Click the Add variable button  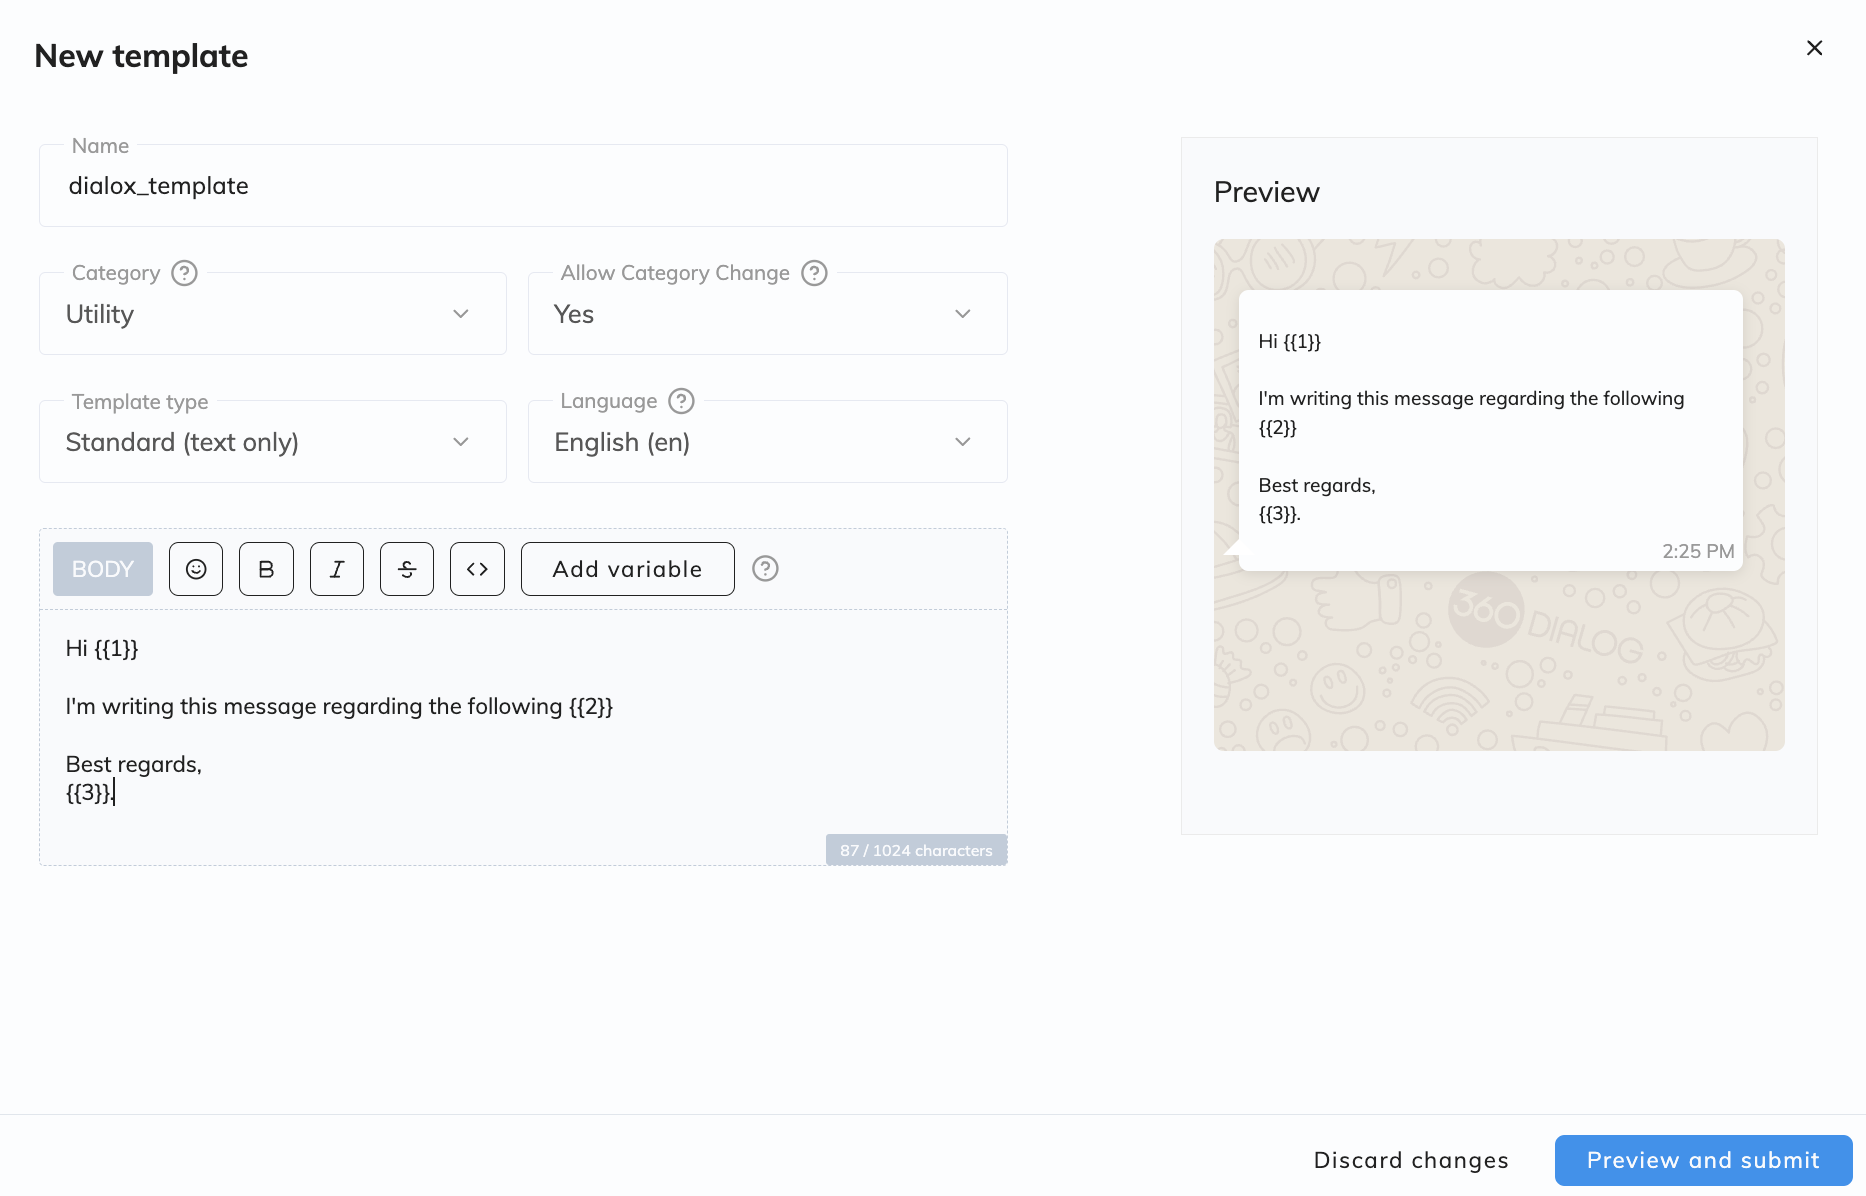pyautogui.click(x=627, y=569)
